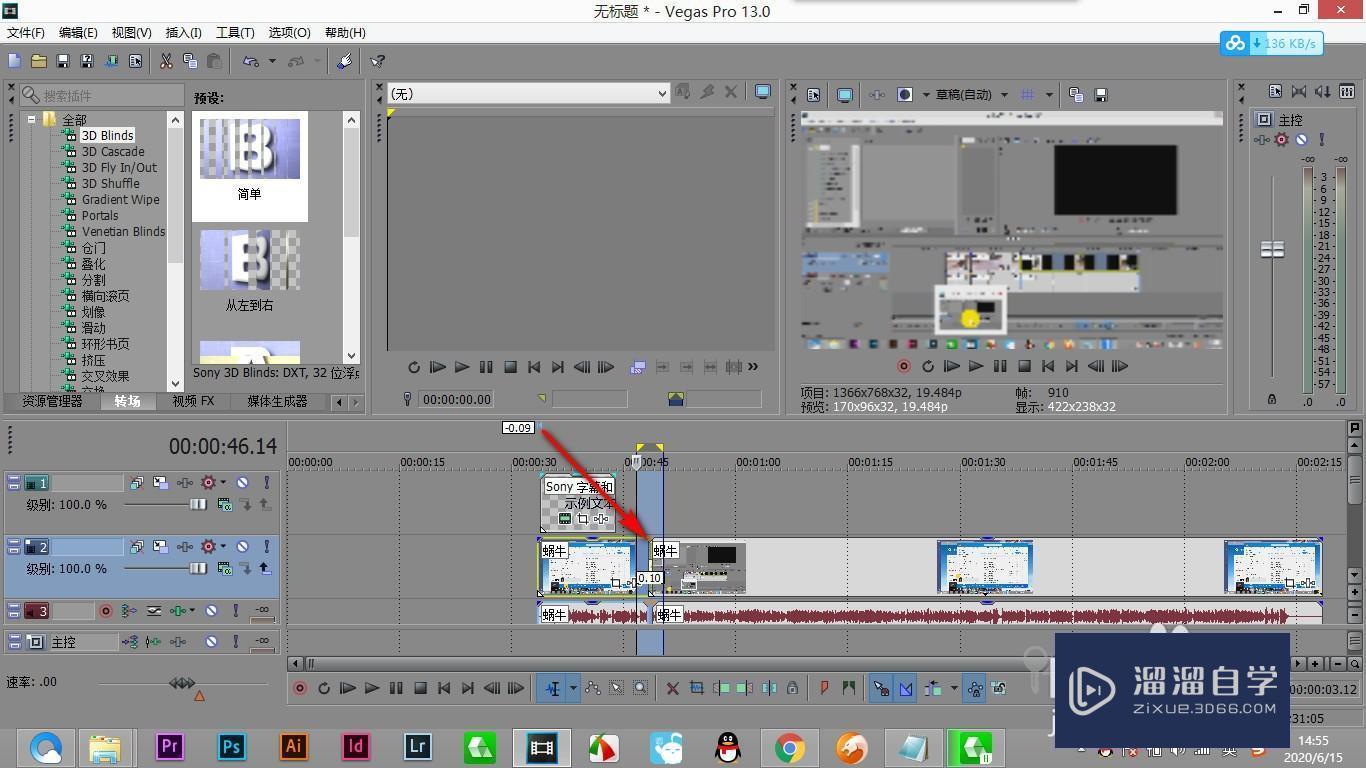This screenshot has width=1366, height=768.
Task: Adjust the master volume fader
Action: click(x=1272, y=249)
